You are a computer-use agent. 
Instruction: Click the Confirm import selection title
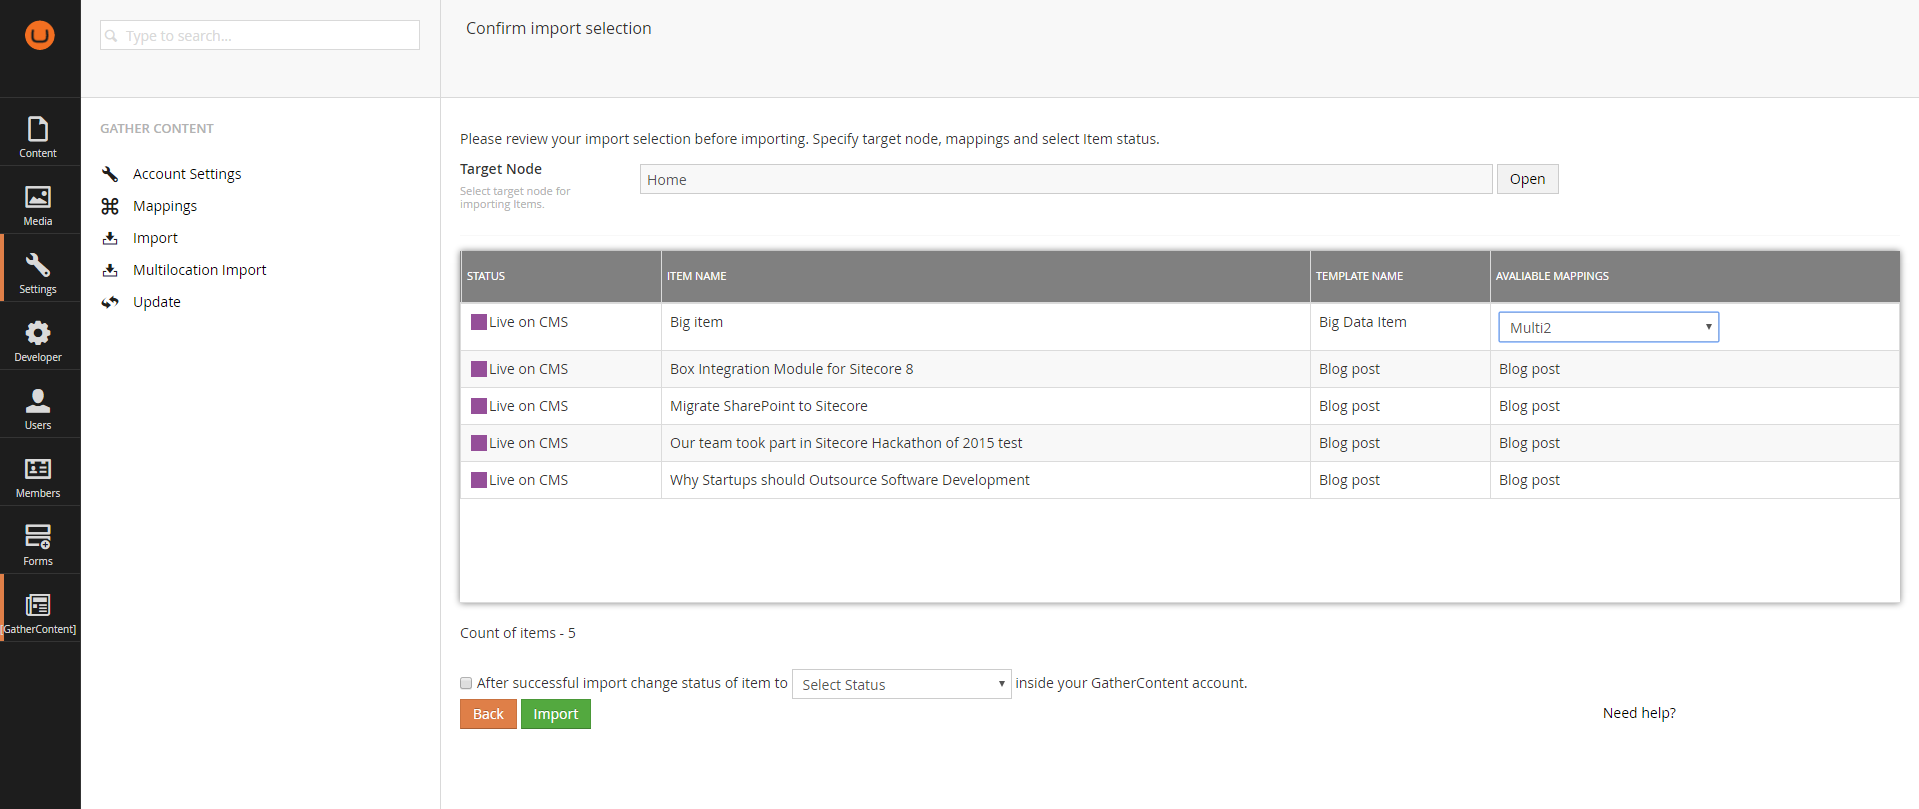coord(558,28)
